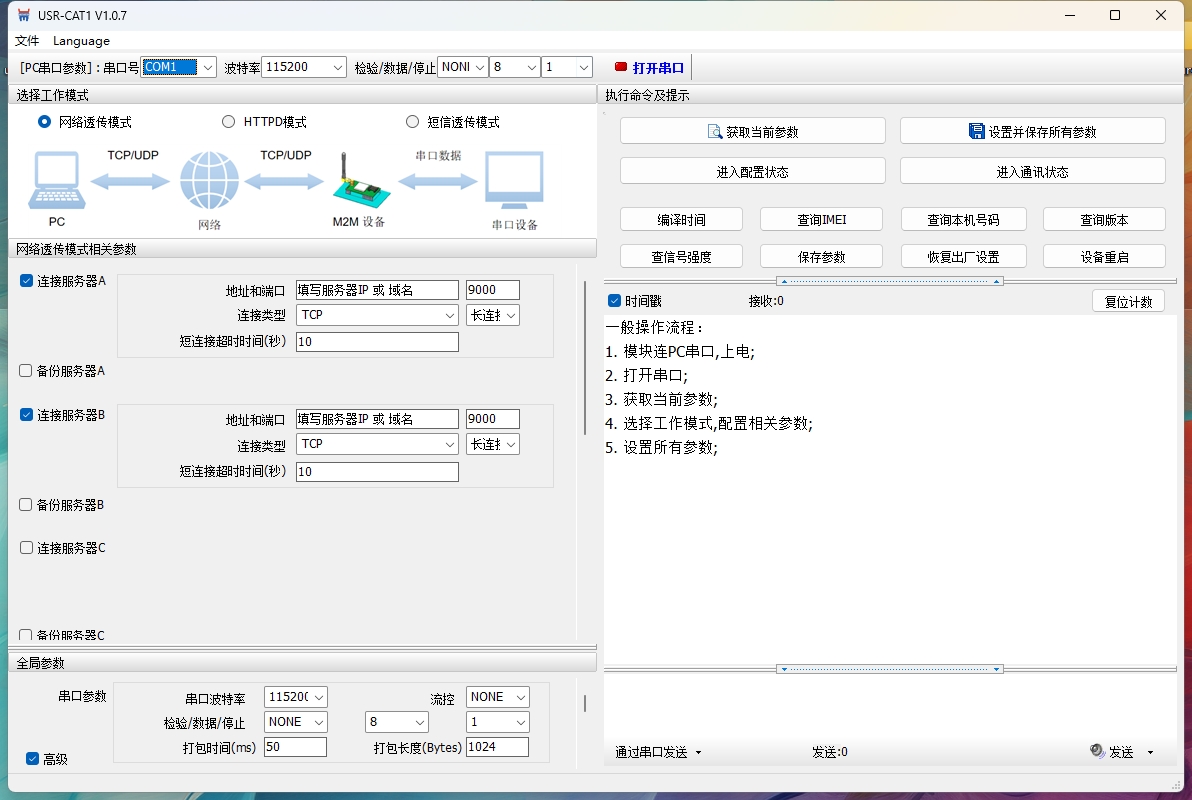Click the M2M device module icon
The width and height of the screenshot is (1192, 800).
(357, 186)
